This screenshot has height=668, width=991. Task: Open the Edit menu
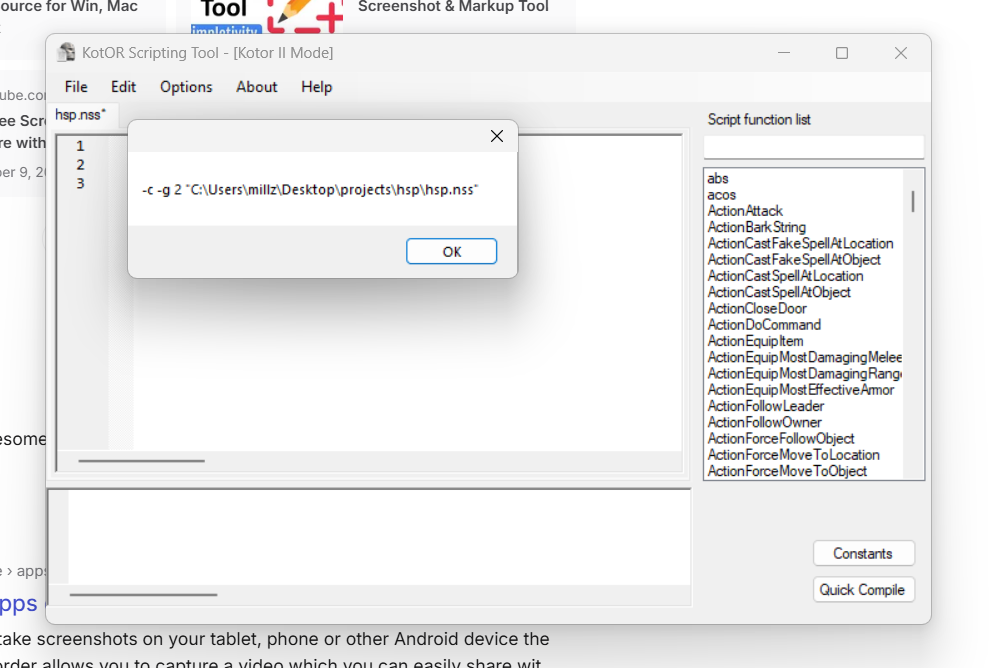[x=123, y=87]
